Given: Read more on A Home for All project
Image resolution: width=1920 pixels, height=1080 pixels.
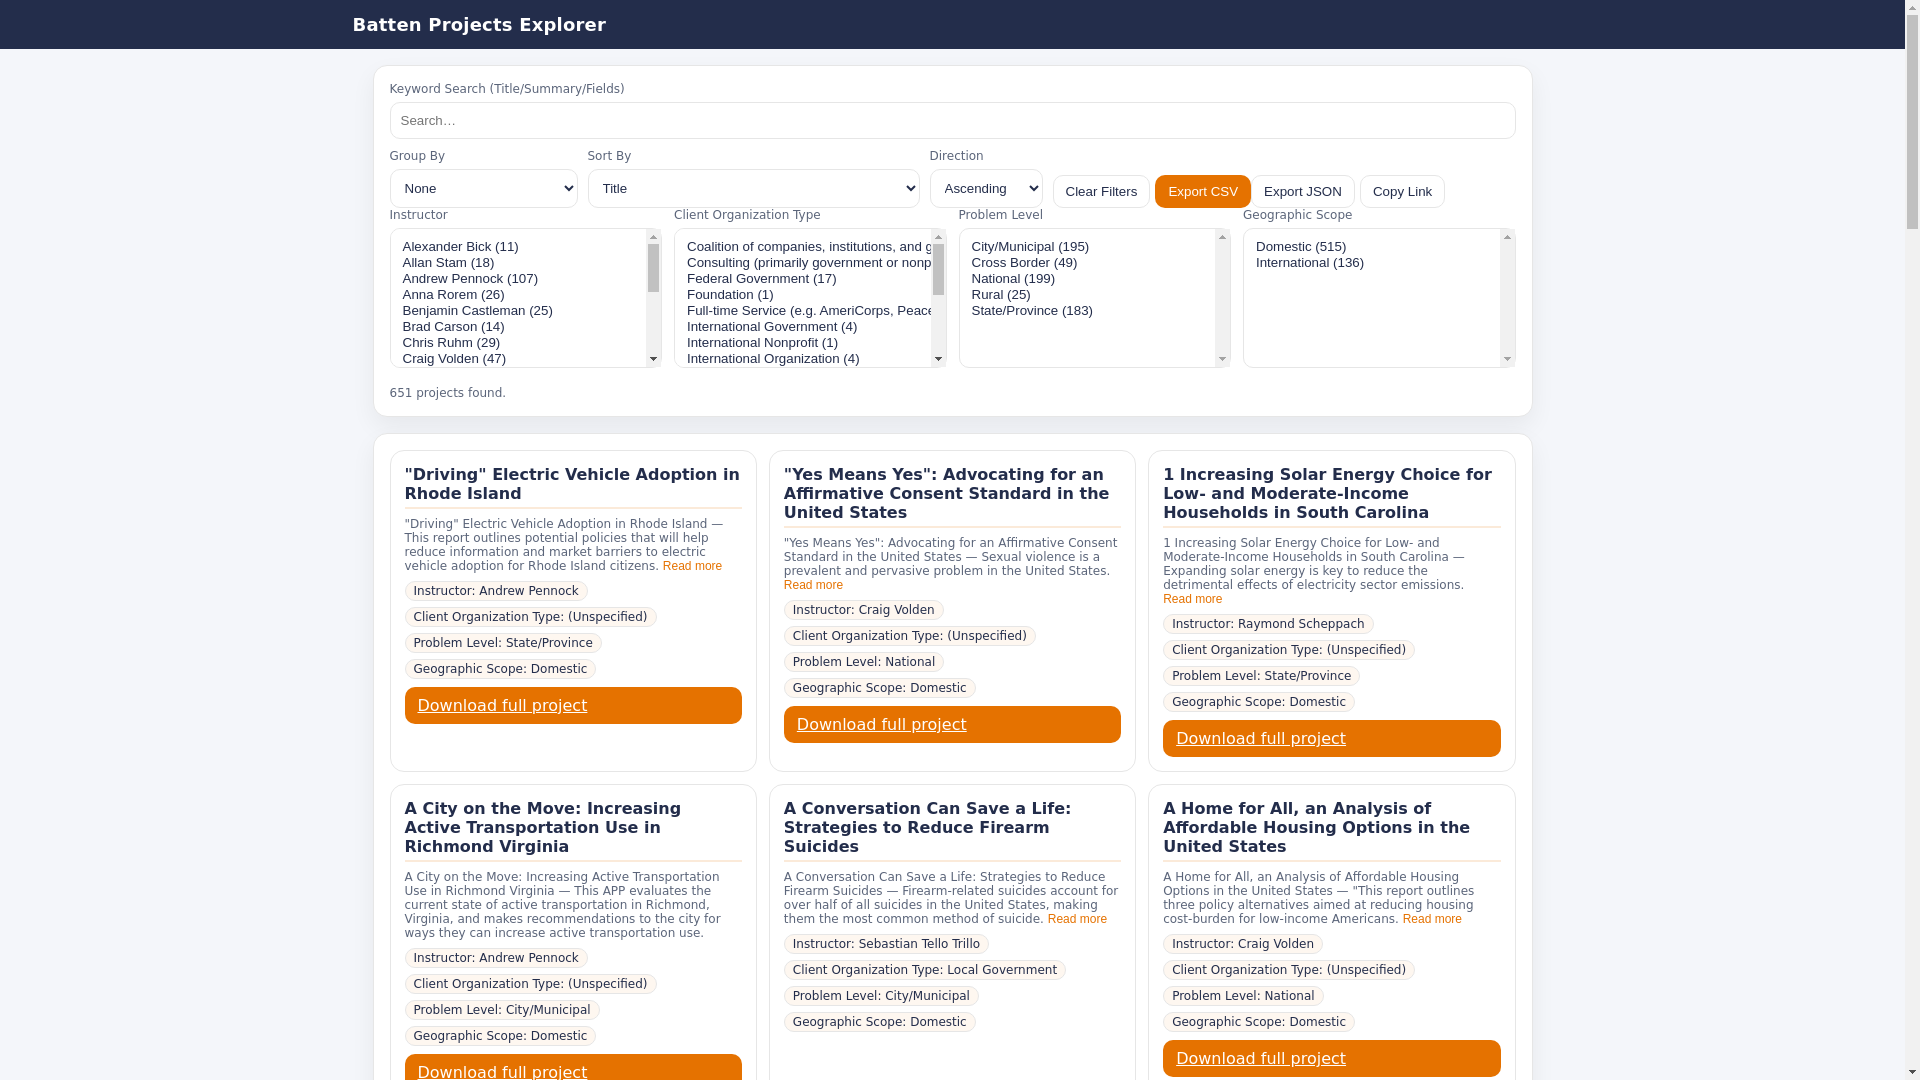Looking at the screenshot, I should [1432, 919].
